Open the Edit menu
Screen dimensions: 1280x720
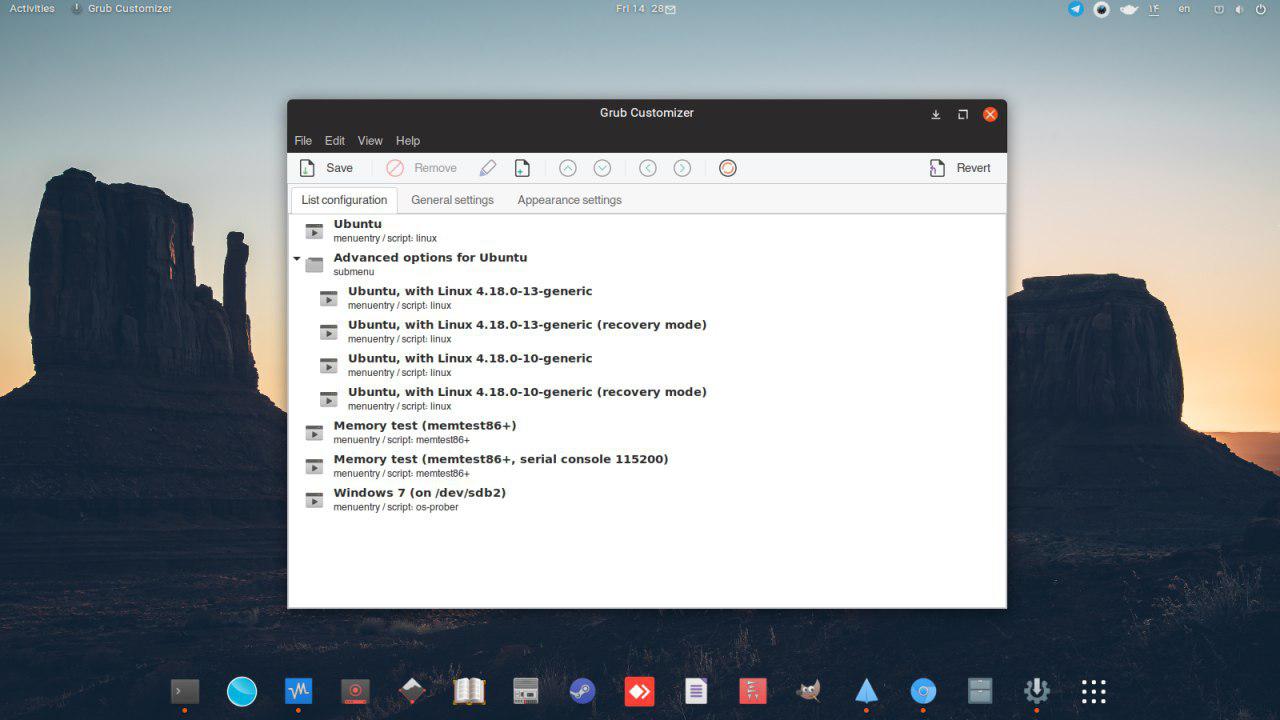pyautogui.click(x=335, y=141)
